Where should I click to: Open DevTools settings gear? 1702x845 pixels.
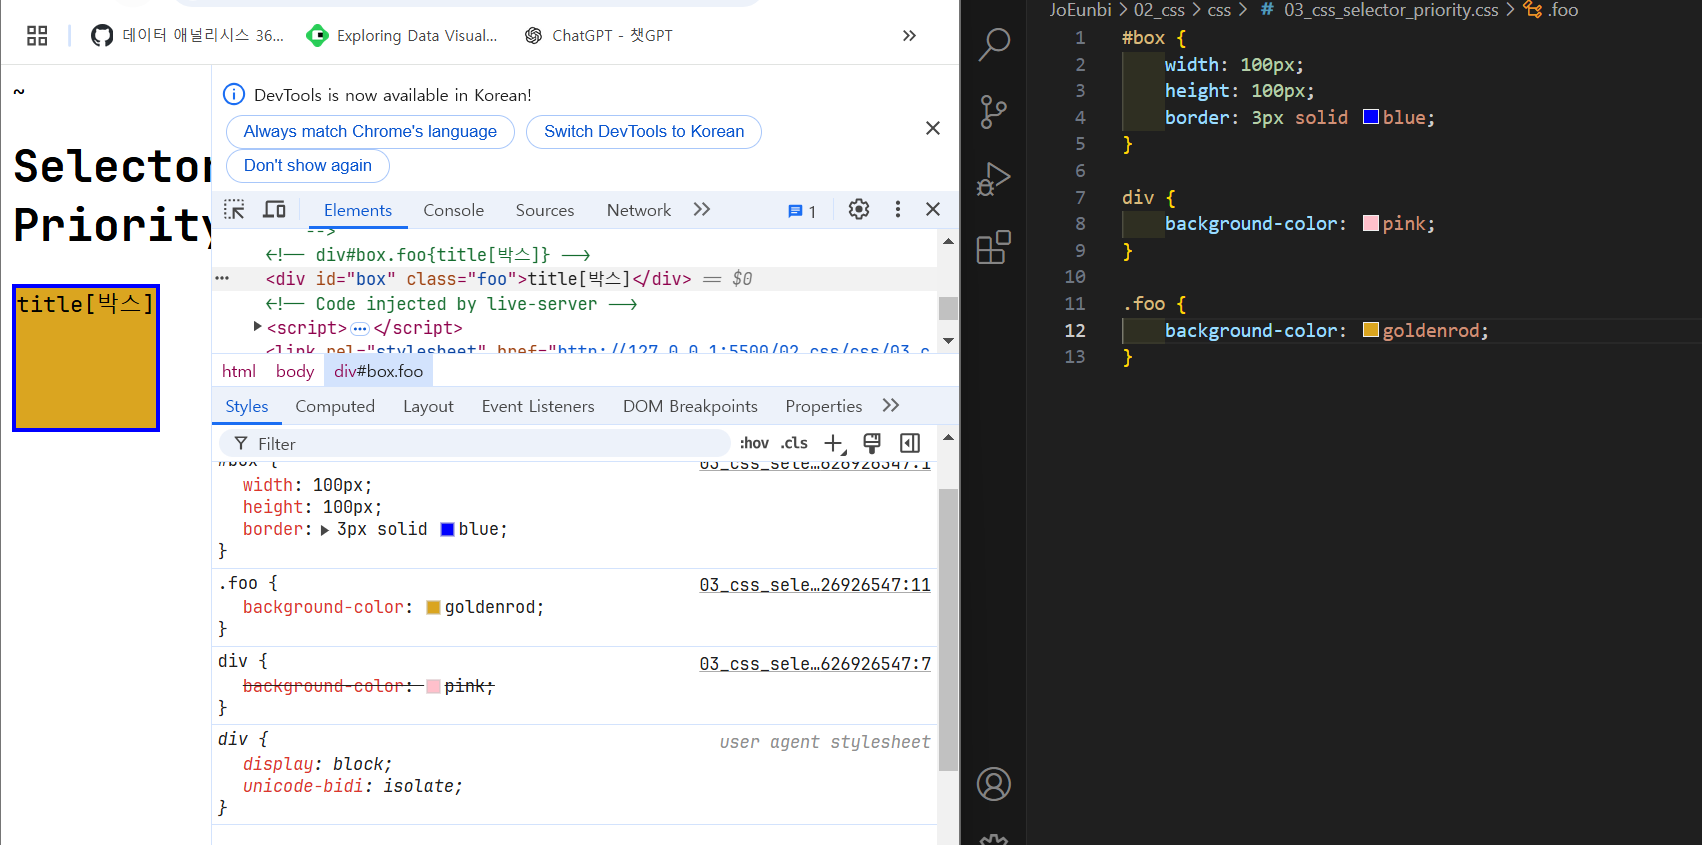coord(859,209)
